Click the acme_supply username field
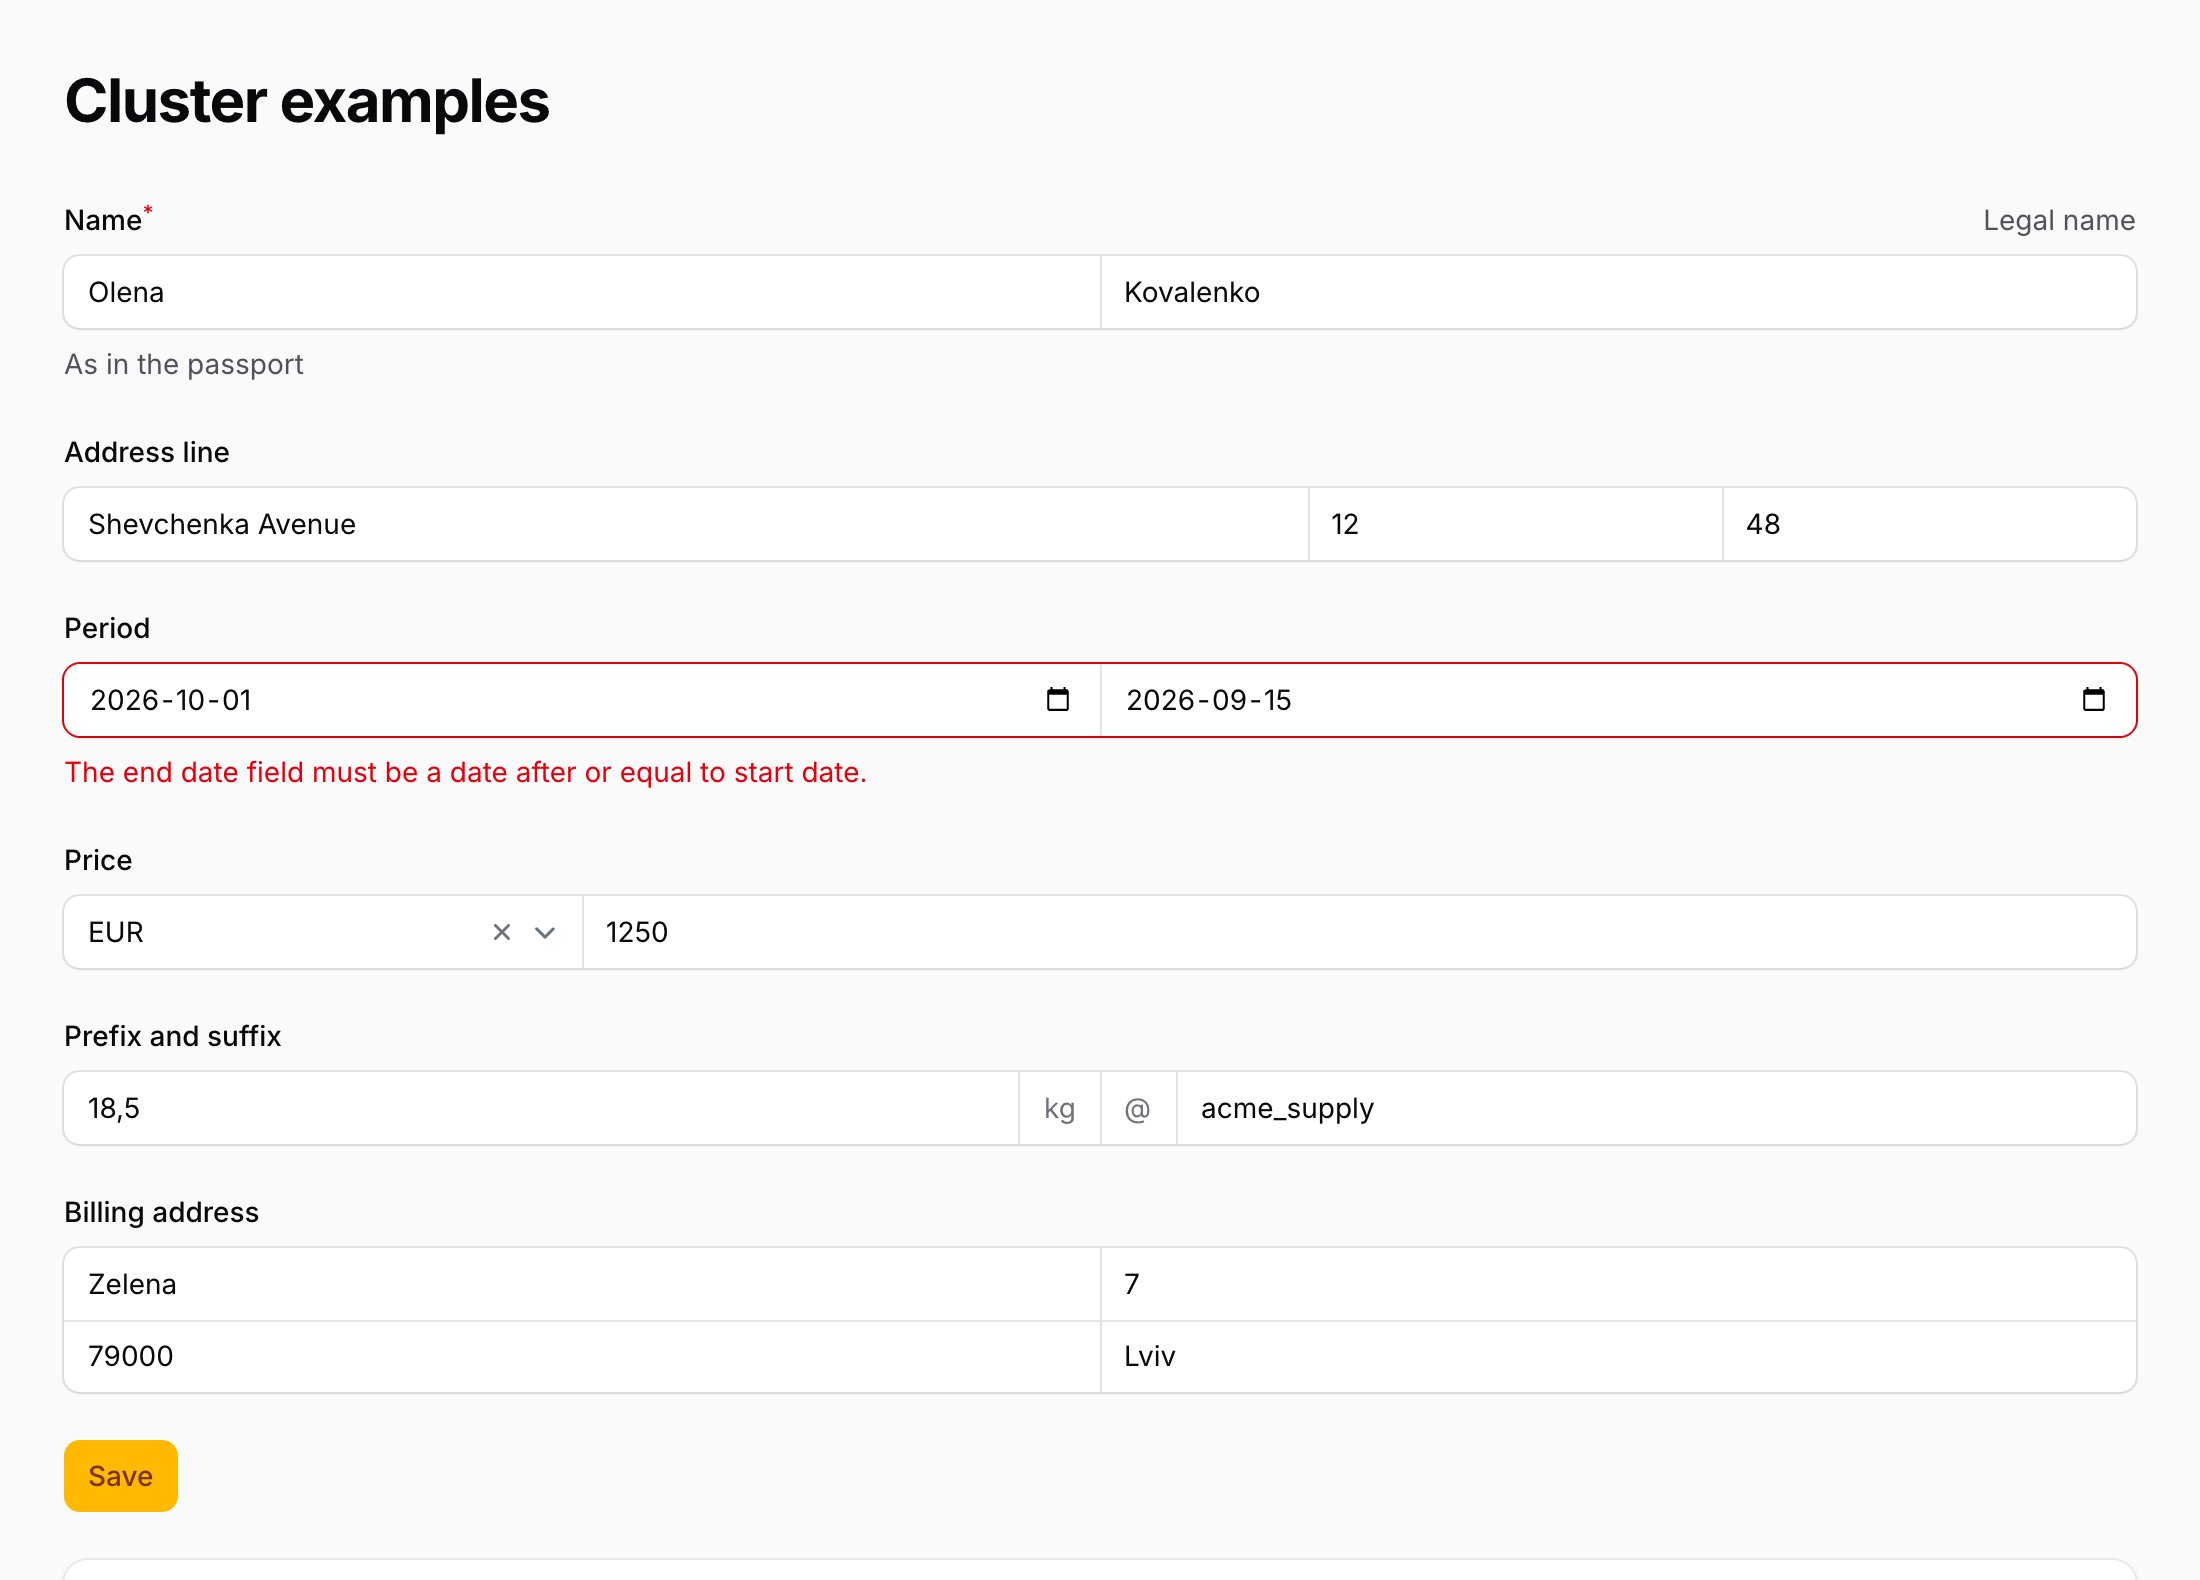2200x1580 pixels. pyautogui.click(x=1656, y=1108)
